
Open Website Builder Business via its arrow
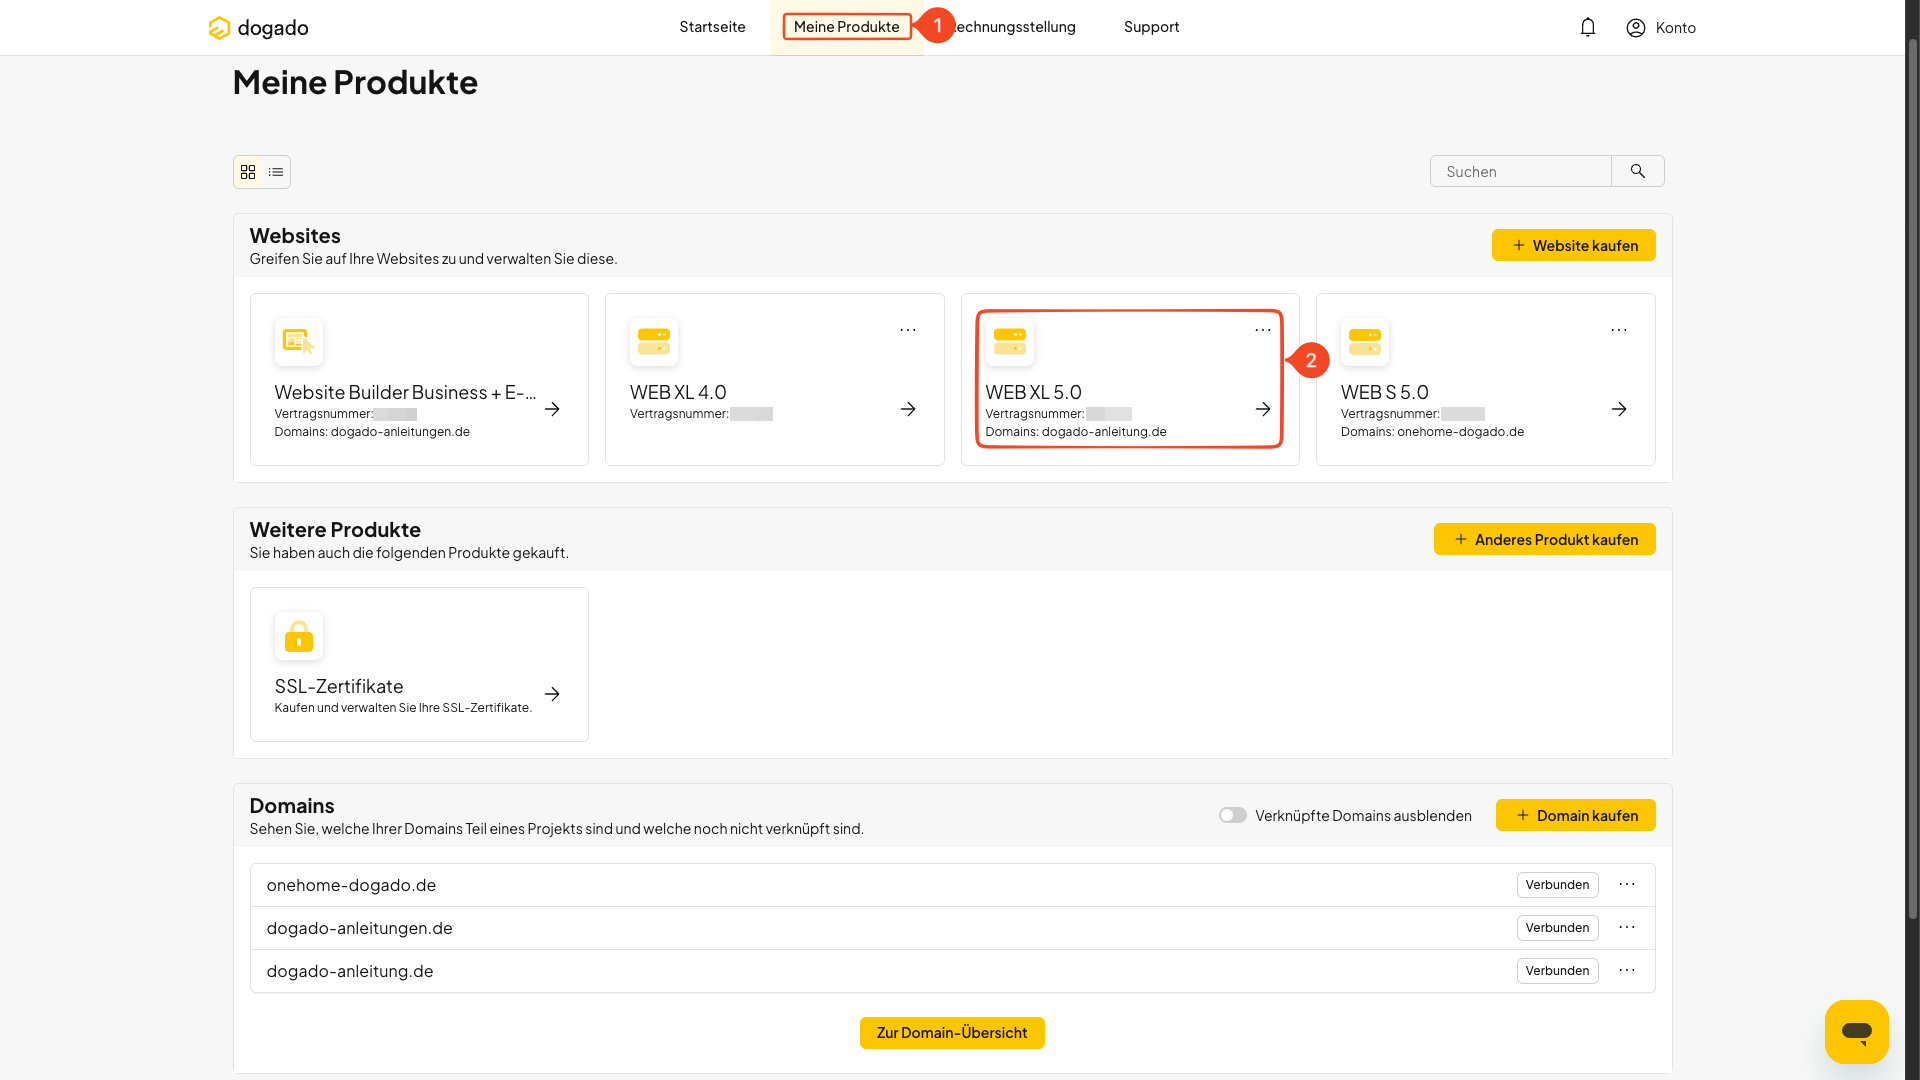point(552,409)
